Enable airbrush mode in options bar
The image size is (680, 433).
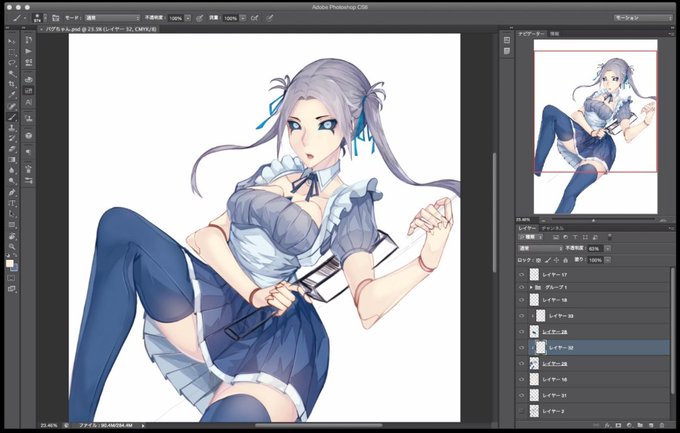[255, 18]
